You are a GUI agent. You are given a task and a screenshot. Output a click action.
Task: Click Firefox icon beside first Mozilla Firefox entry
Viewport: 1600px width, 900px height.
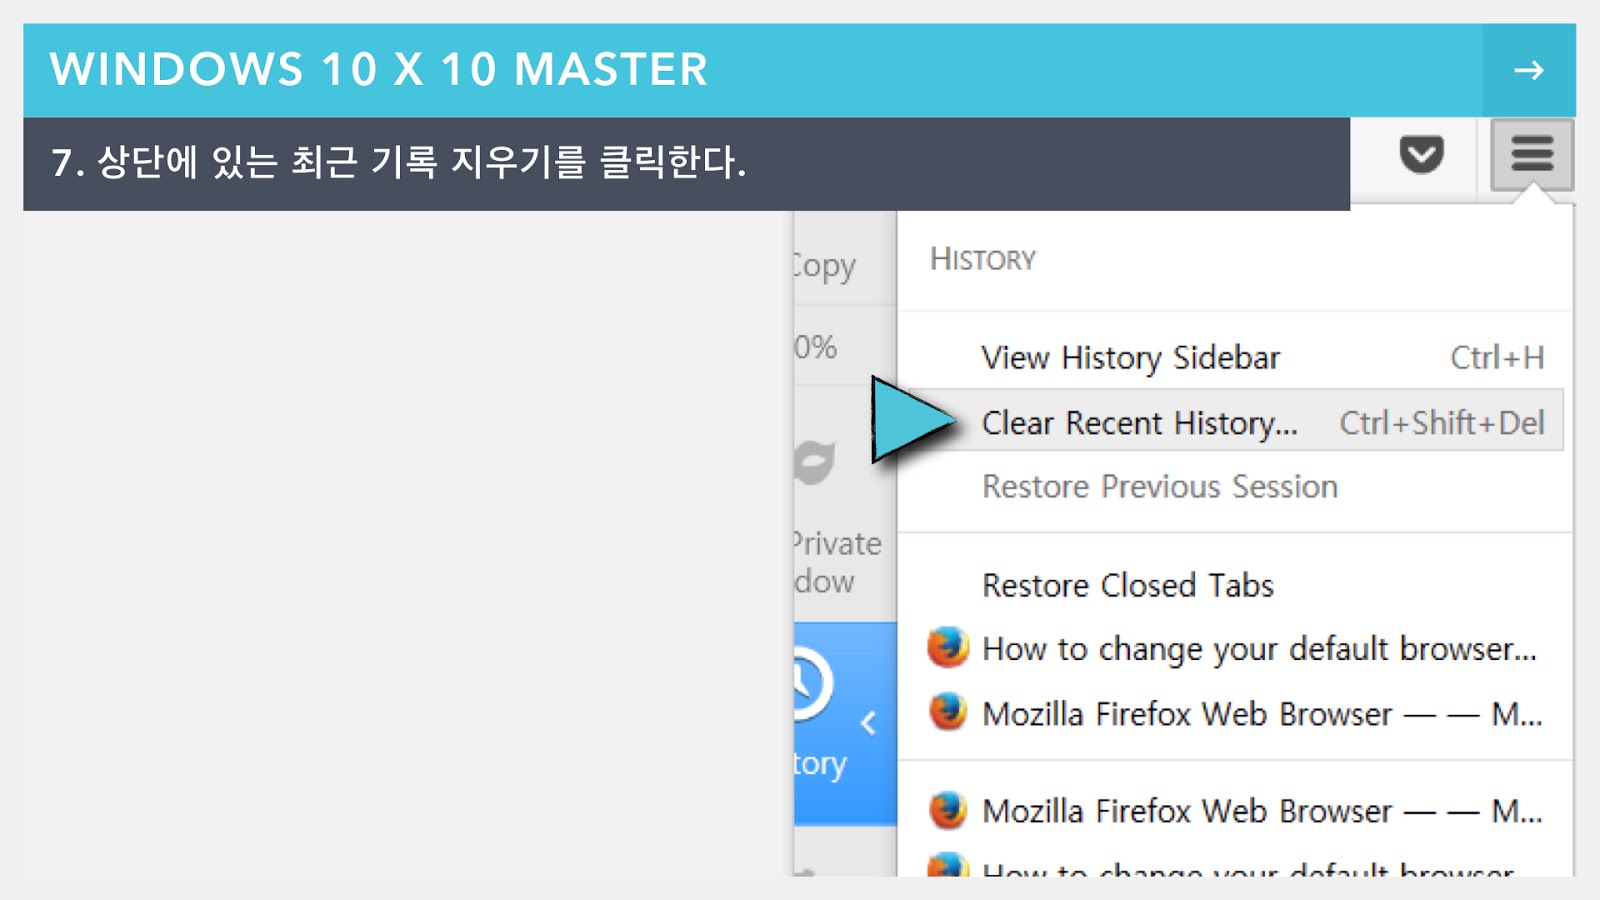click(x=948, y=712)
